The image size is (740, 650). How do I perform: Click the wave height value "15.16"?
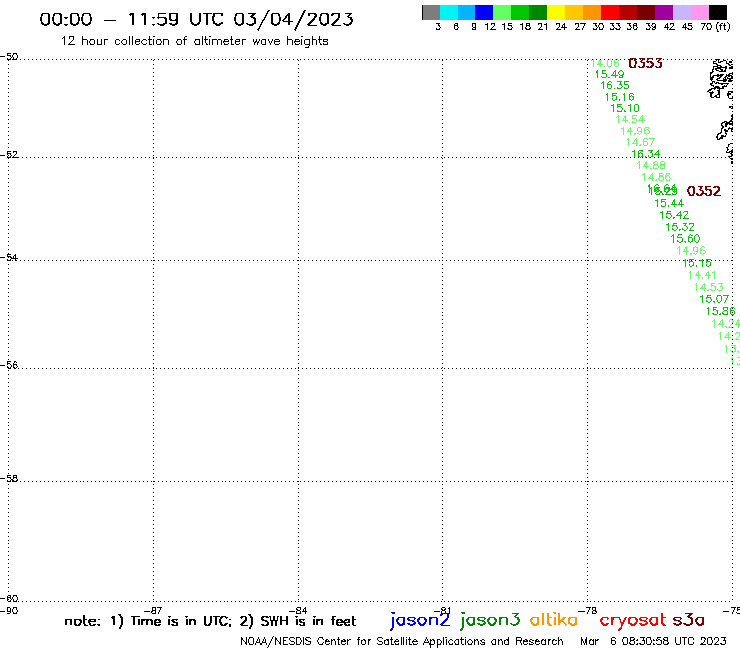(x=620, y=97)
